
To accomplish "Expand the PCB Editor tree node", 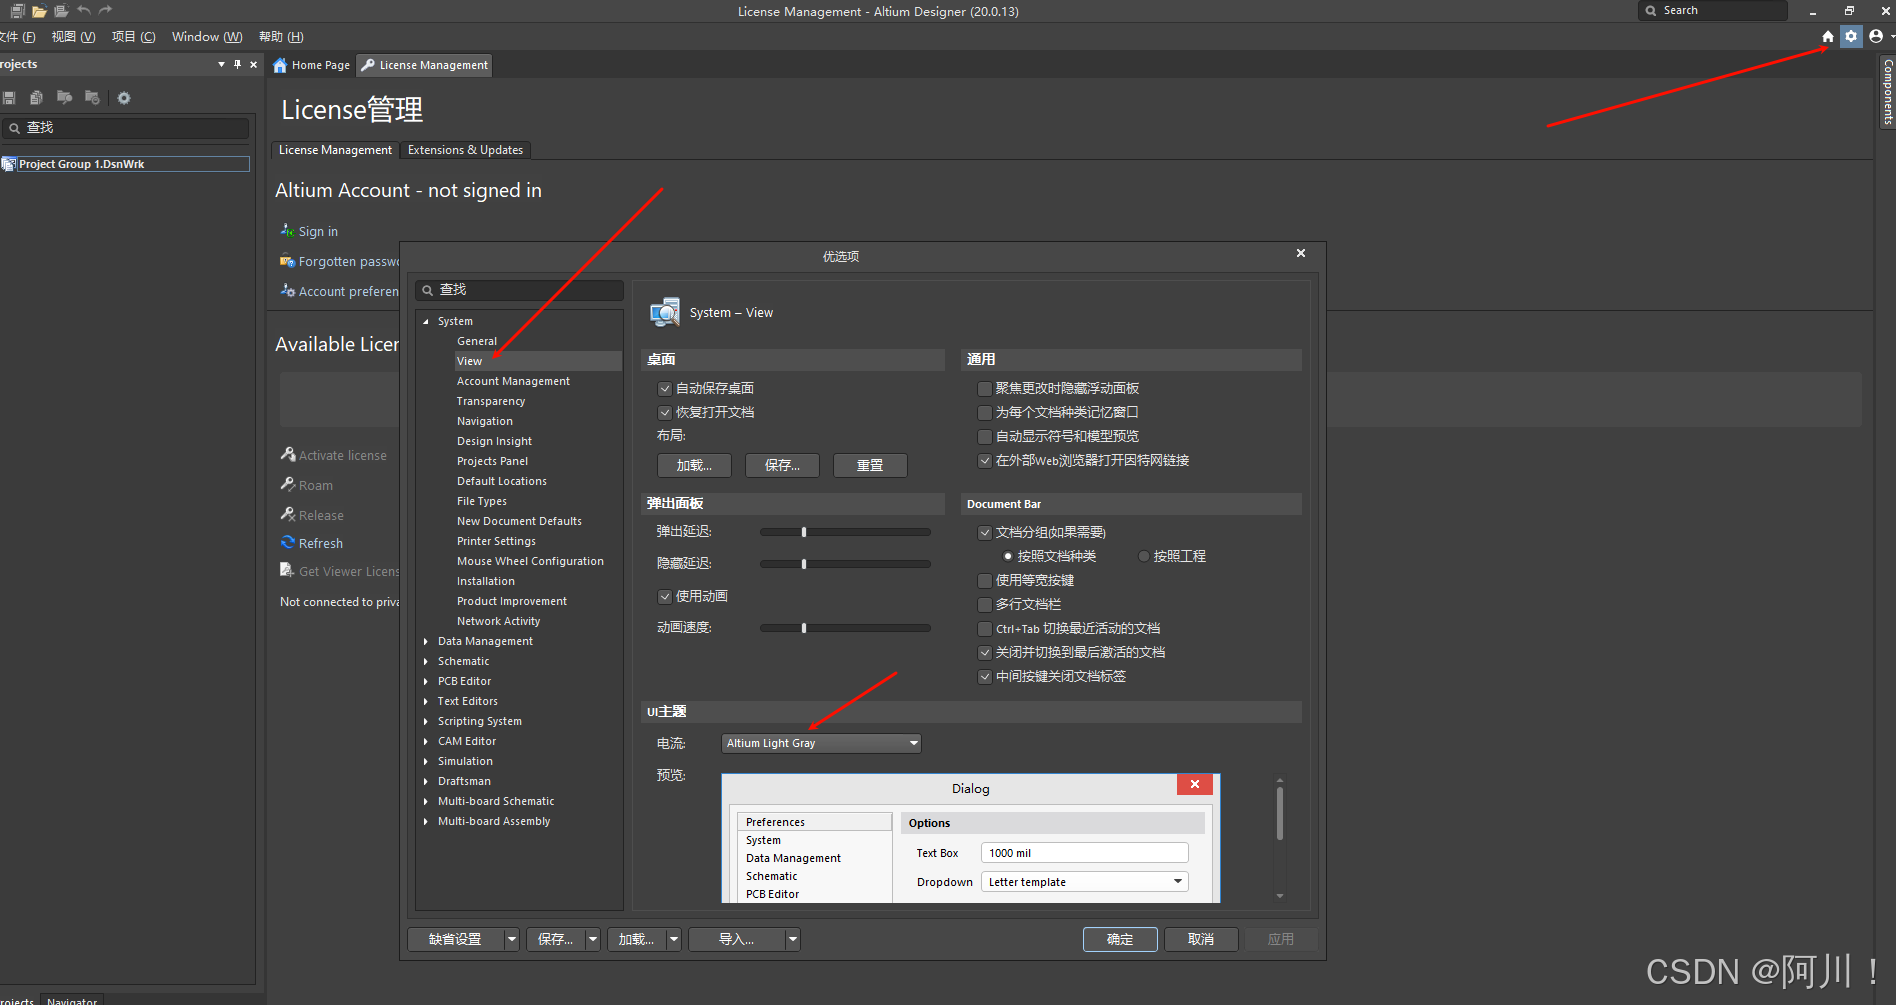I will click(x=426, y=682).
